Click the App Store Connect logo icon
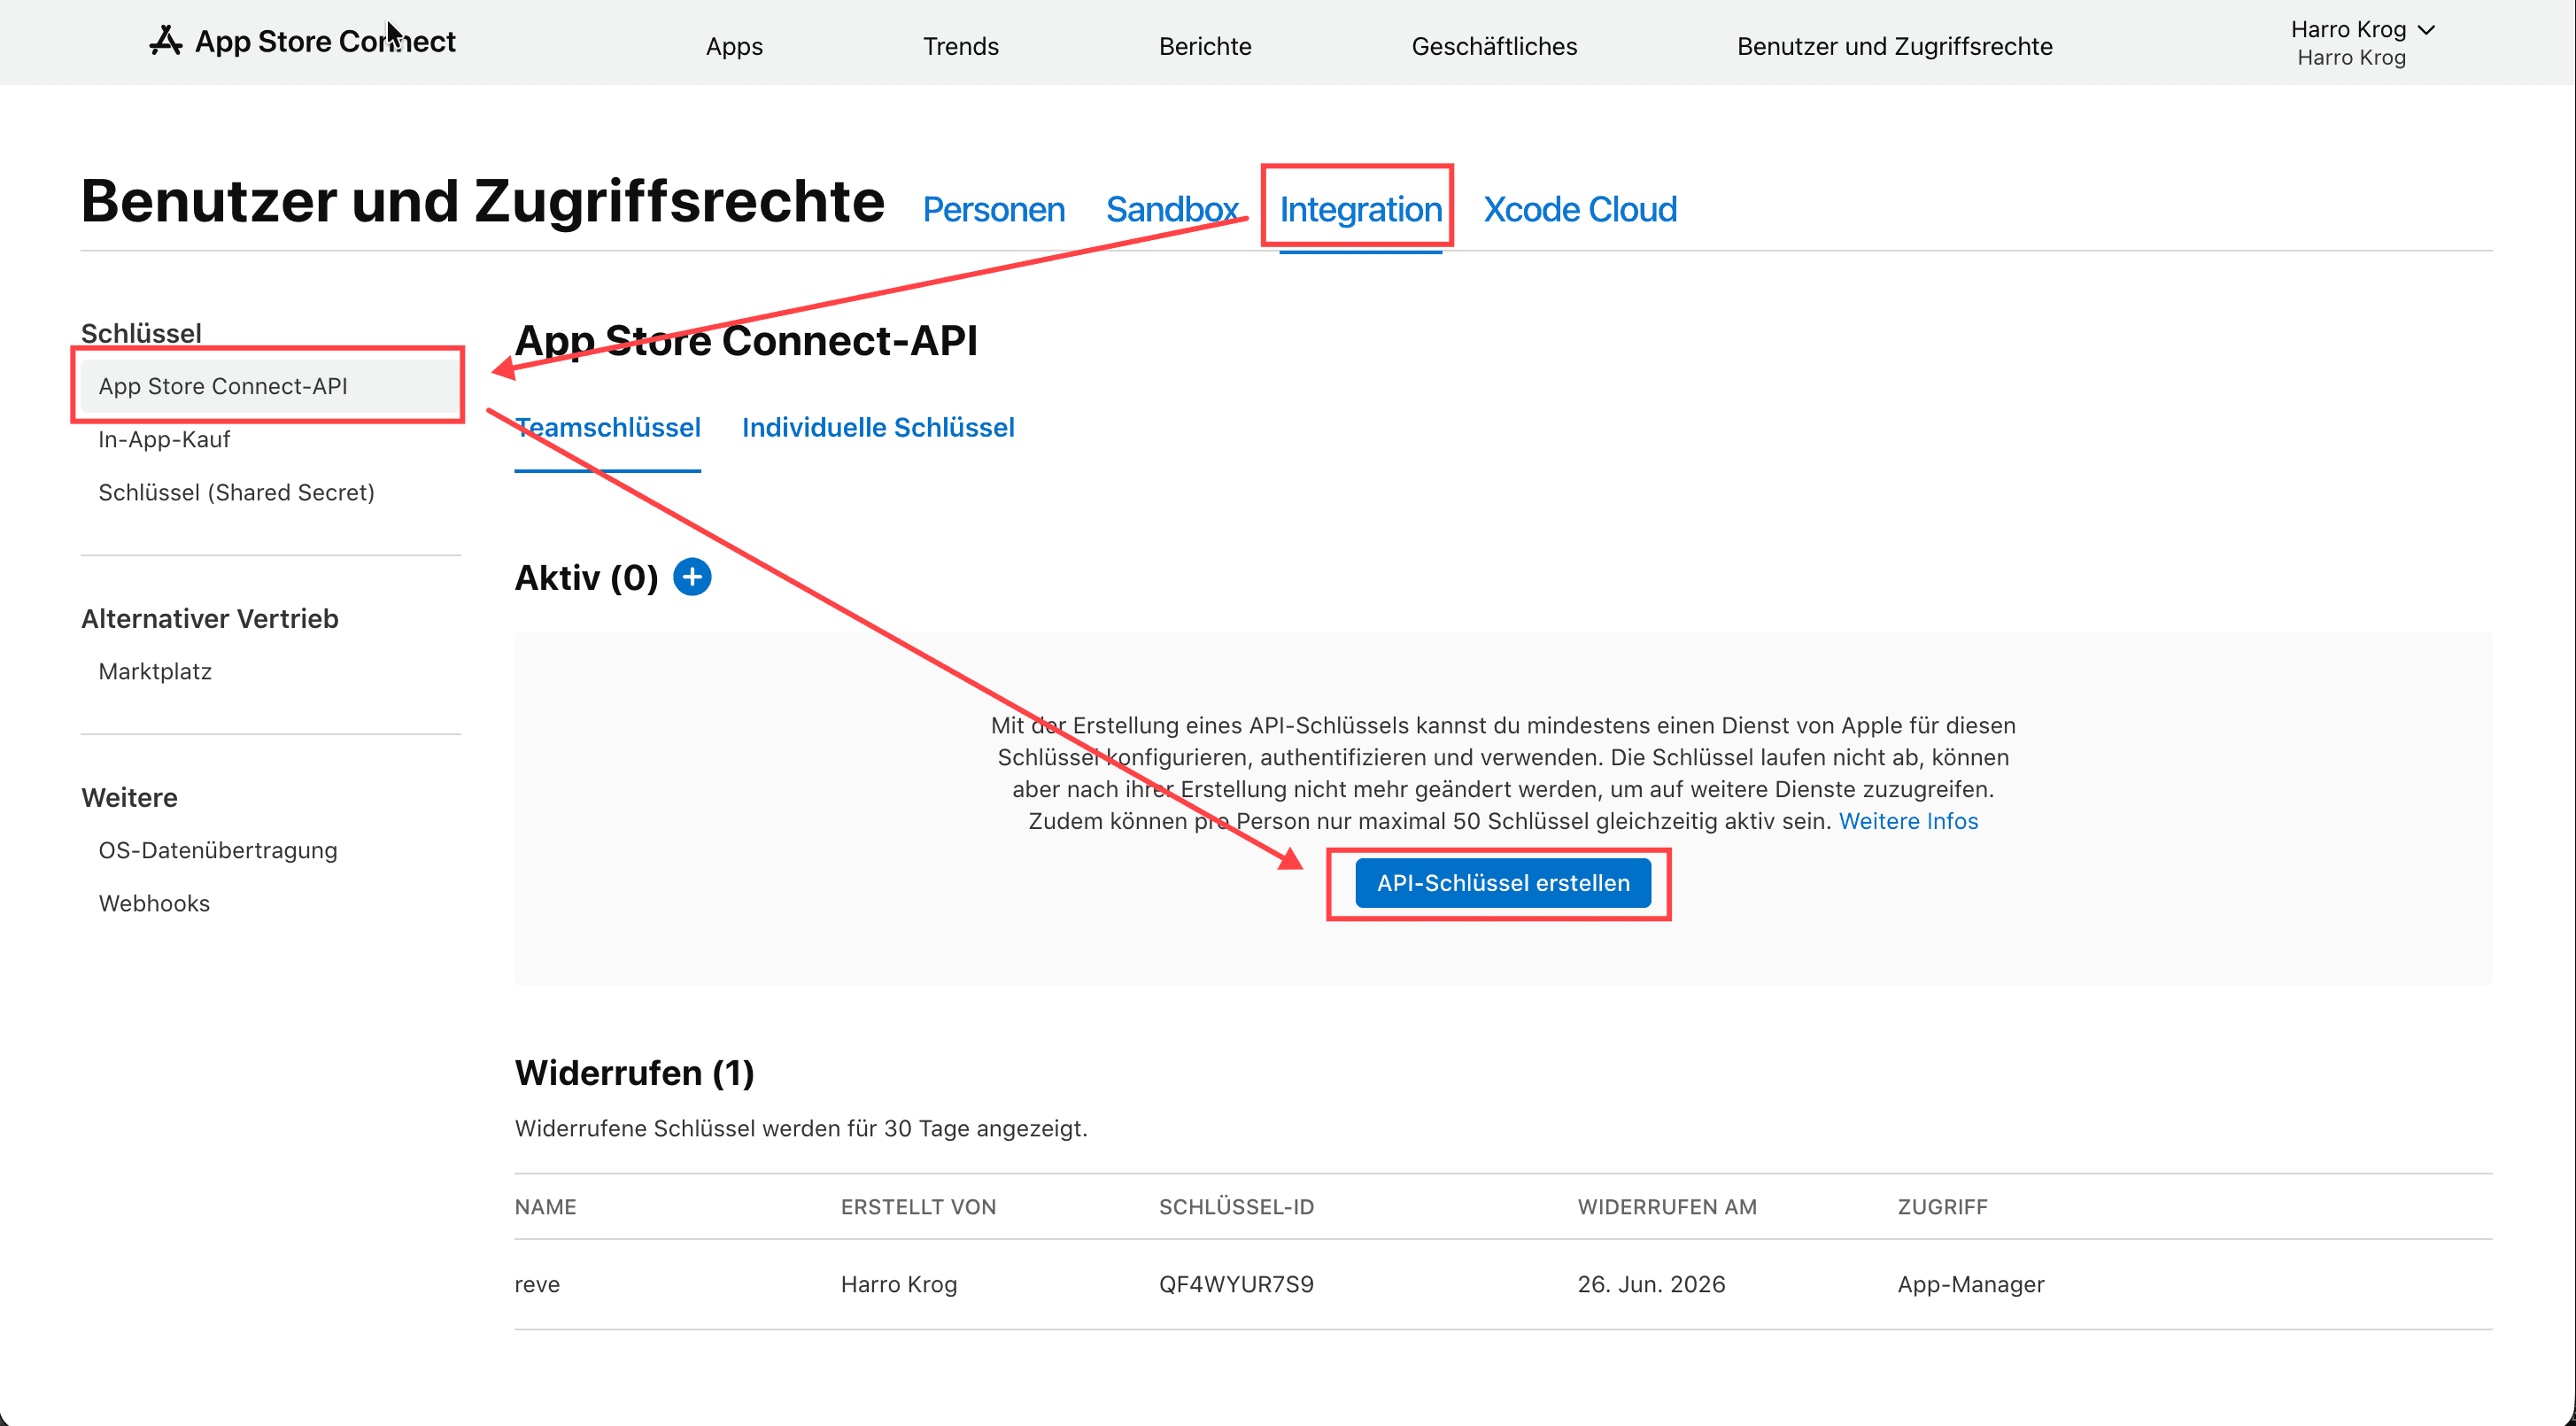 (166, 41)
